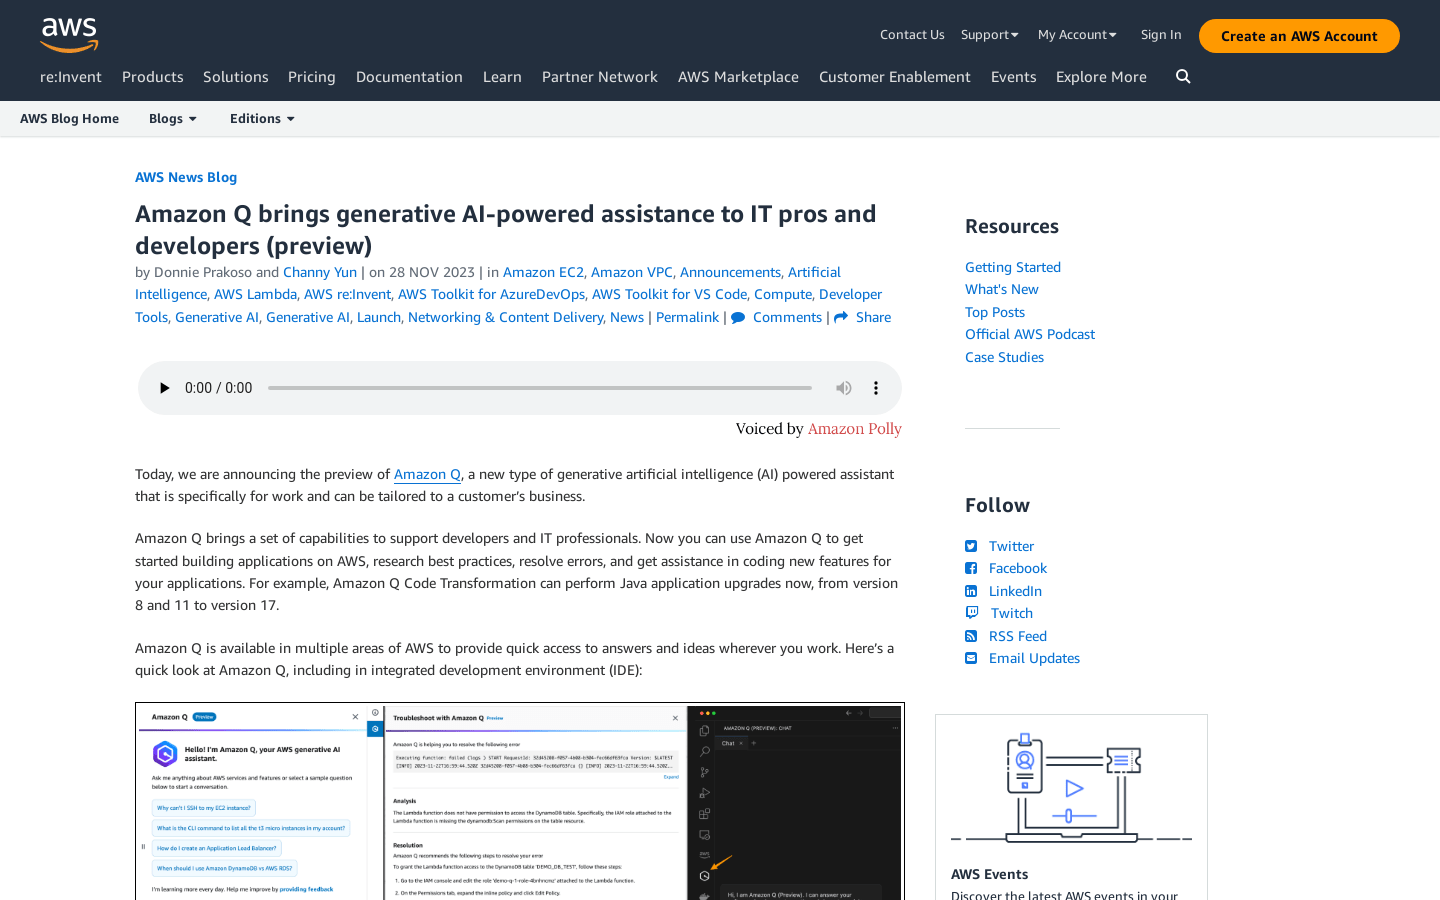Screen dimensions: 1440x900
Task: Click Create an AWS Account button
Action: point(1299,36)
